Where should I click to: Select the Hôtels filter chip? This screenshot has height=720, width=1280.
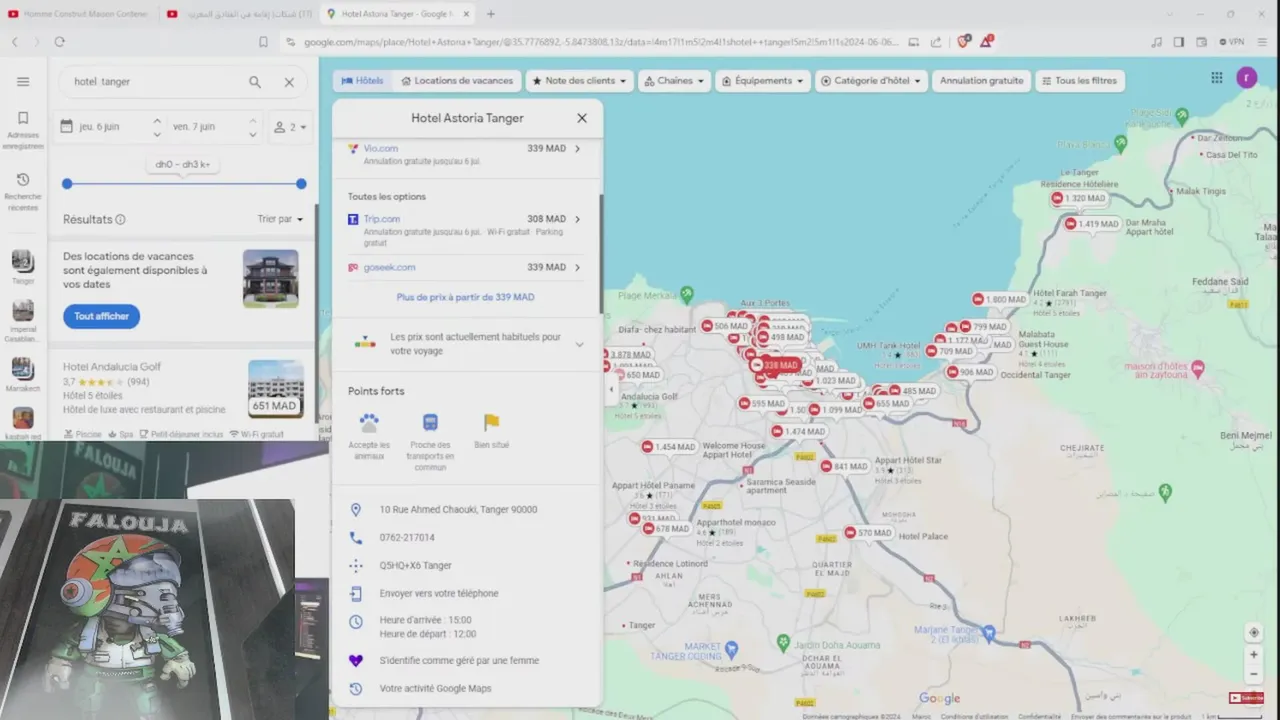point(362,81)
